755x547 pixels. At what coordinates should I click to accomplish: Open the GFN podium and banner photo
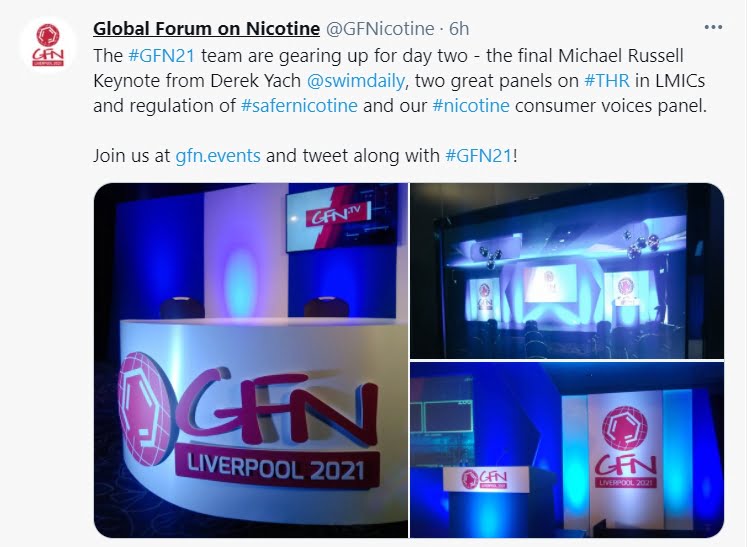pyautogui.click(x=567, y=450)
